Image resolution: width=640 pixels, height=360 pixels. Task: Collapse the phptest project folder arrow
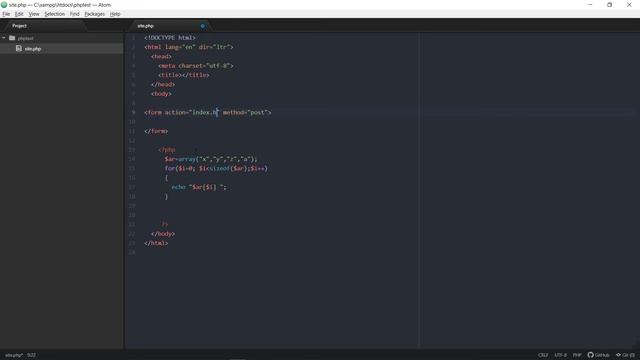[x=4, y=38]
